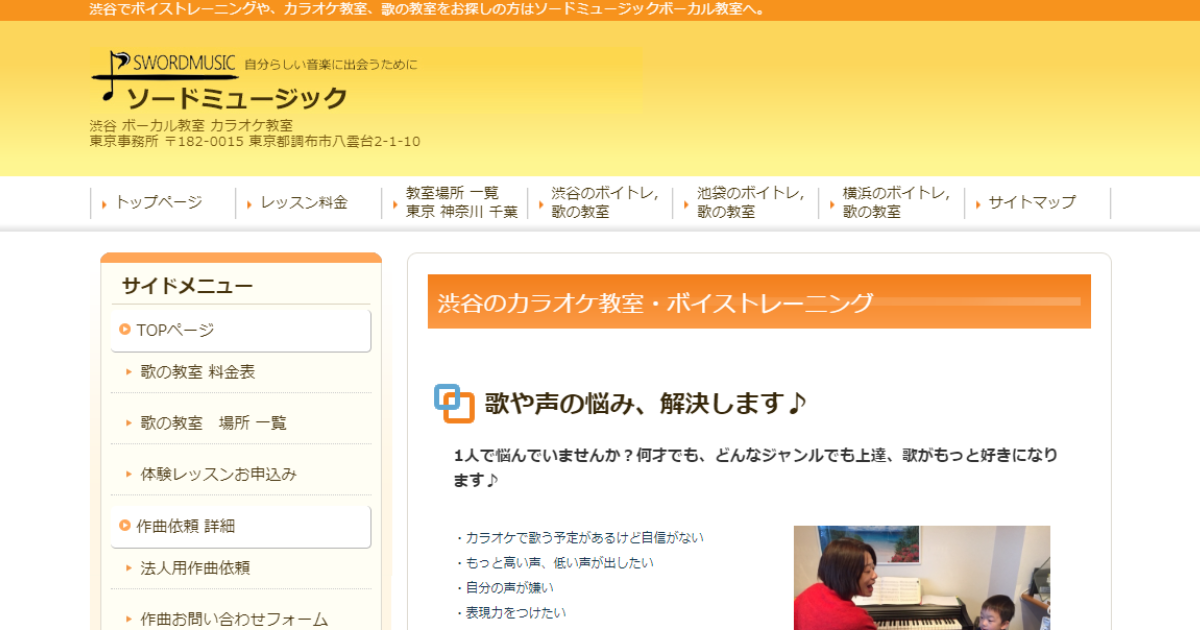Open トップページ in the navigation bar
Image resolution: width=1200 pixels, height=630 pixels.
[158, 202]
